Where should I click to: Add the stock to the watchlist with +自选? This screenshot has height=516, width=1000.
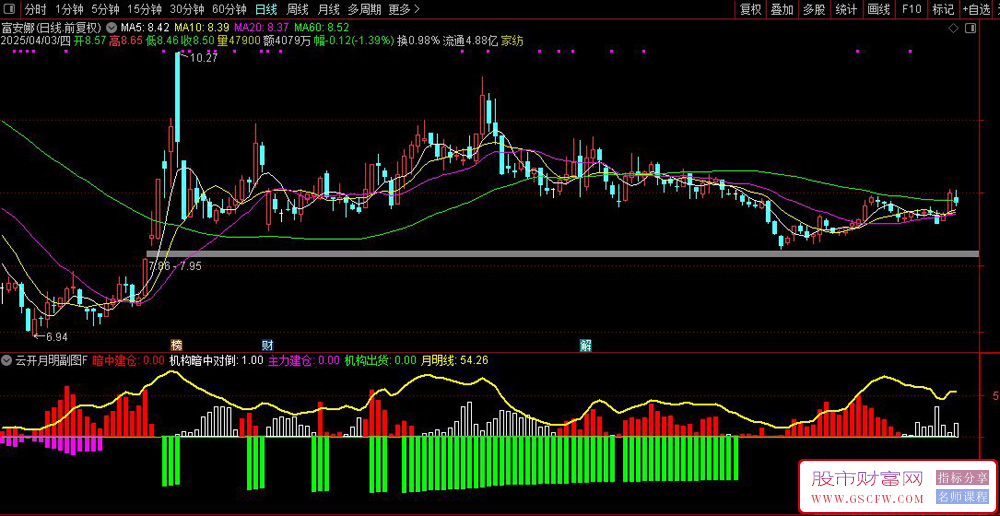pyautogui.click(x=976, y=9)
